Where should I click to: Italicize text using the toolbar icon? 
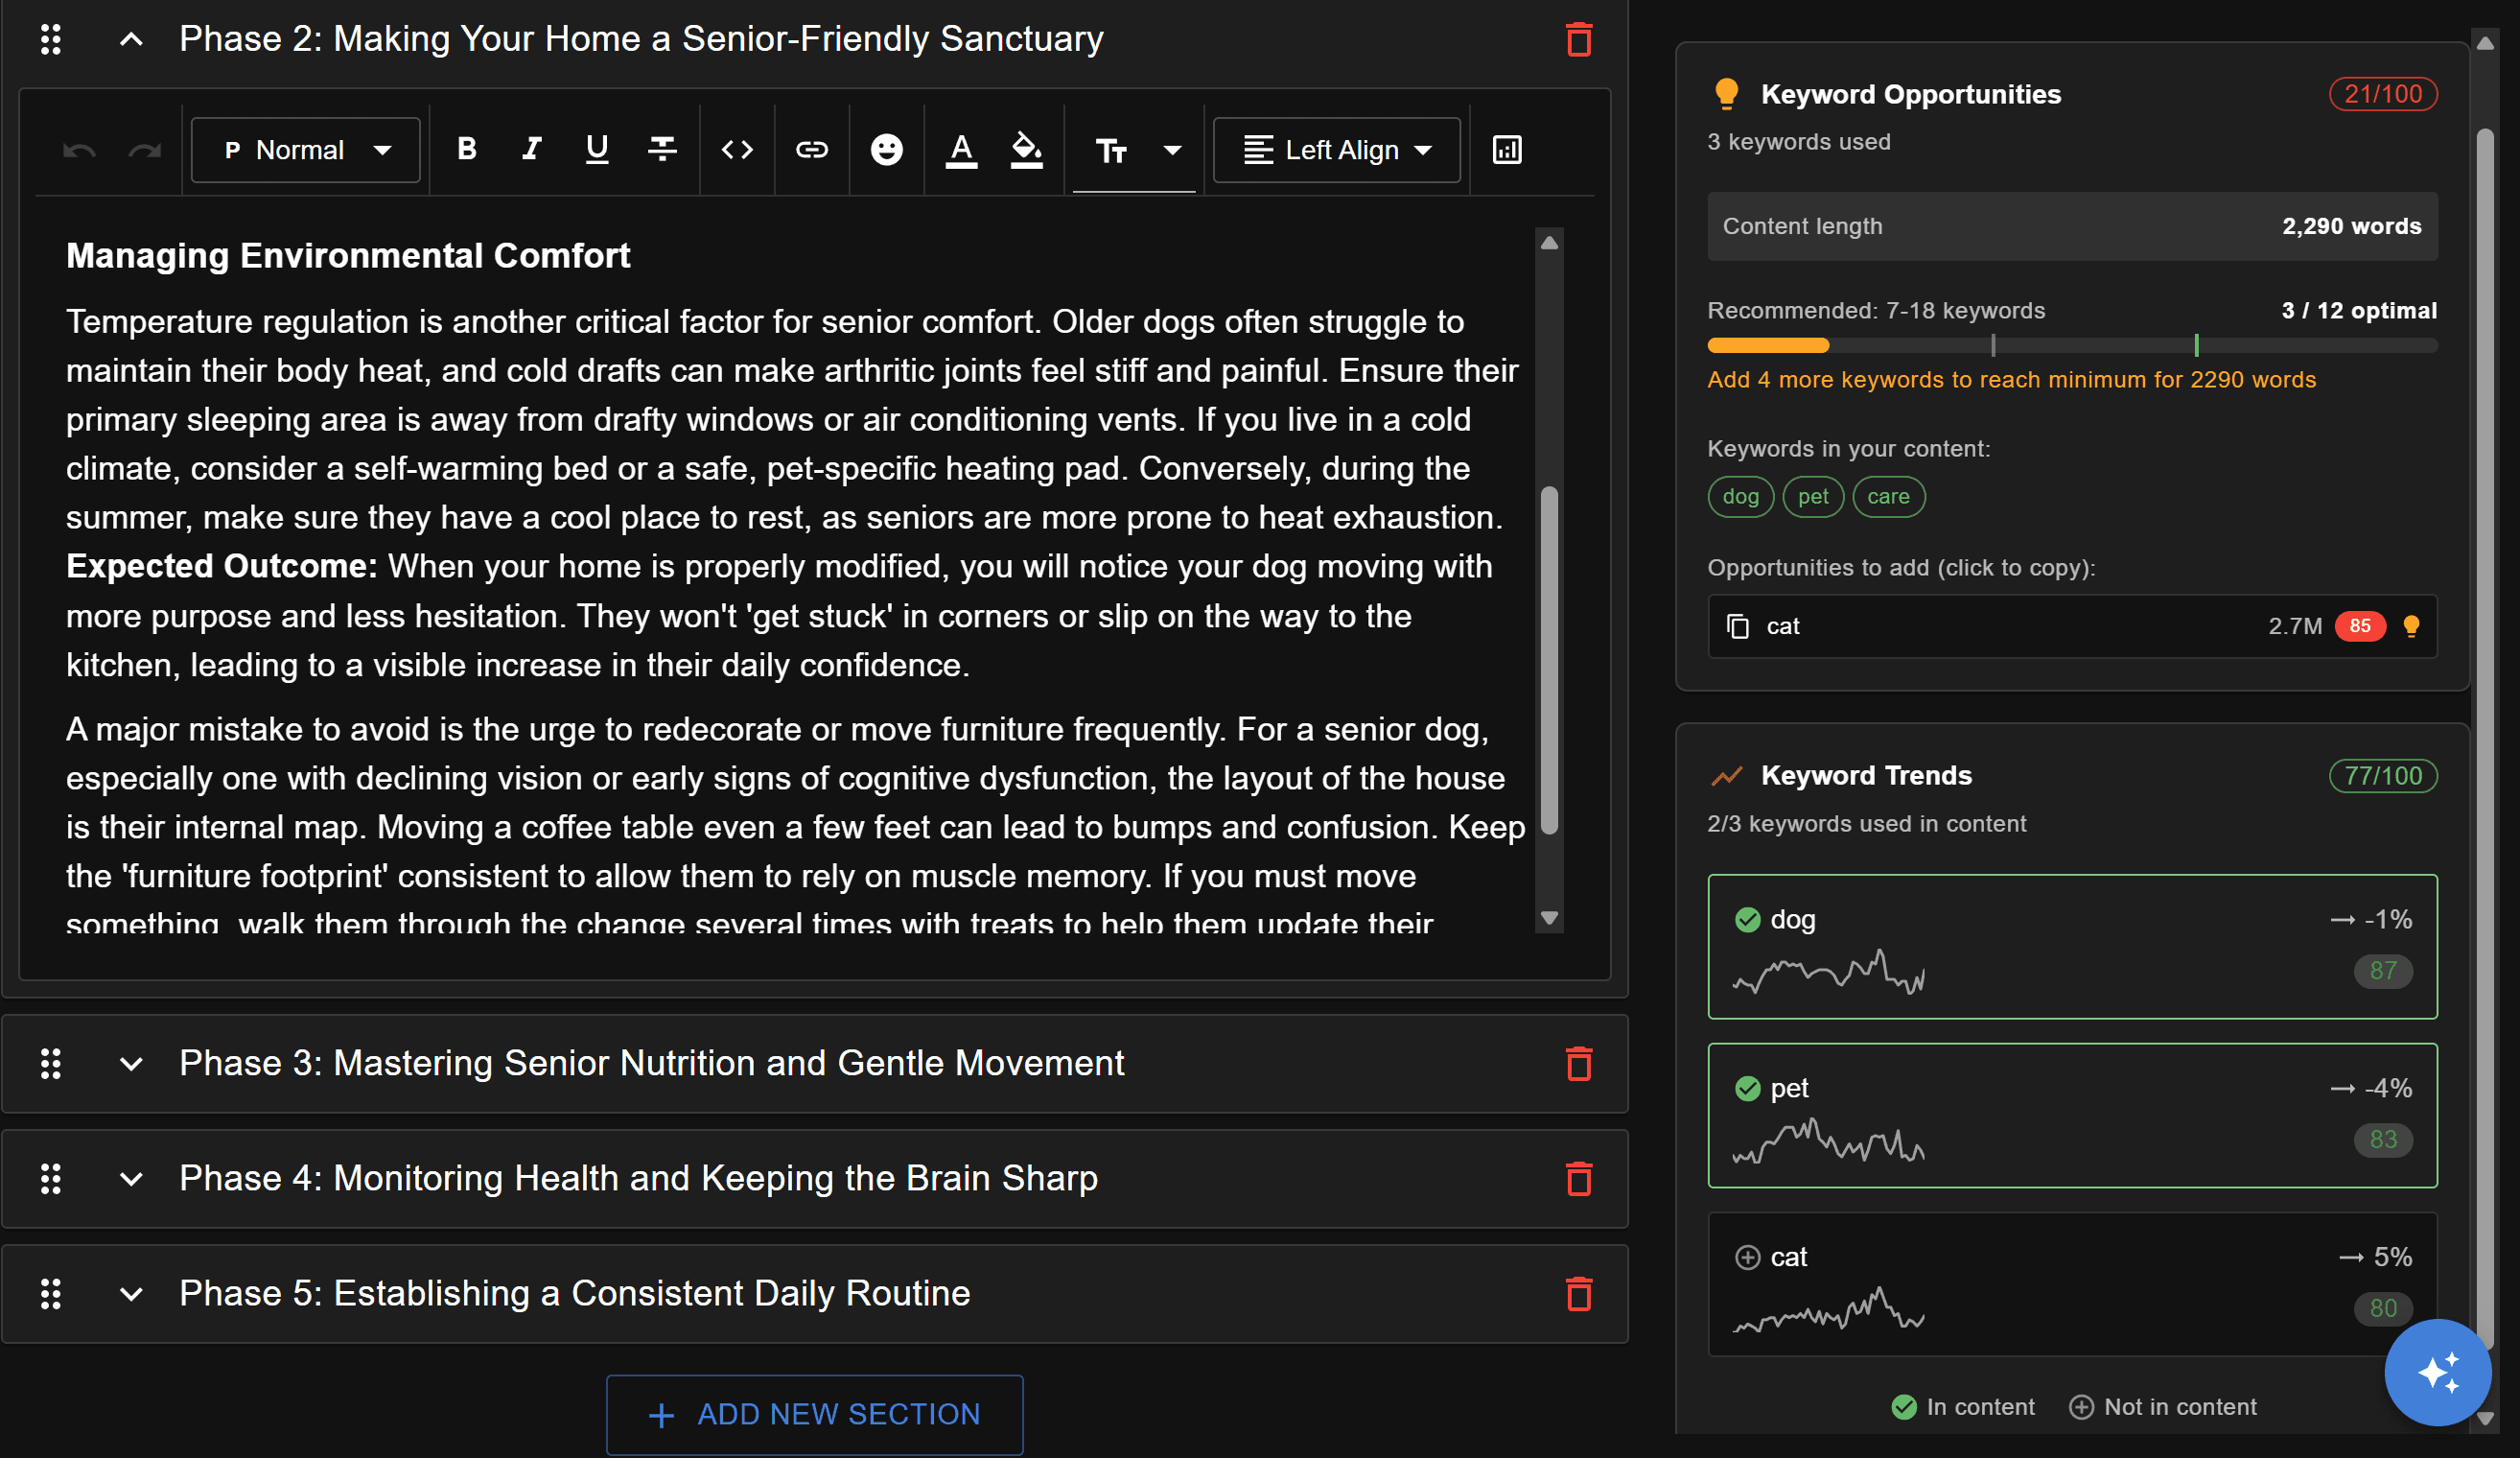pos(531,150)
